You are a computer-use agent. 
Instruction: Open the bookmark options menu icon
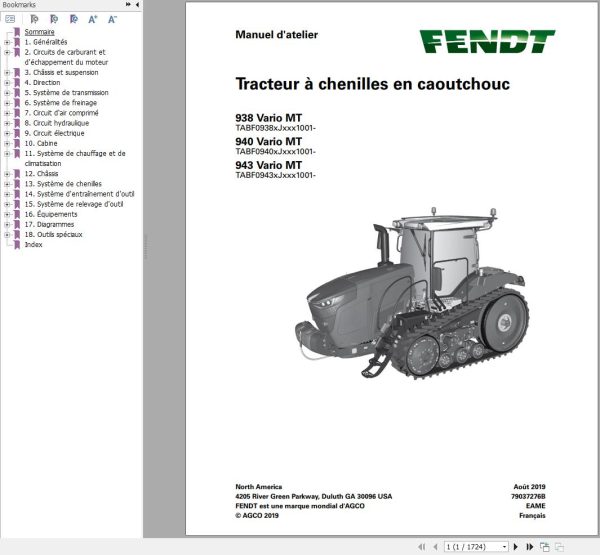point(10,19)
